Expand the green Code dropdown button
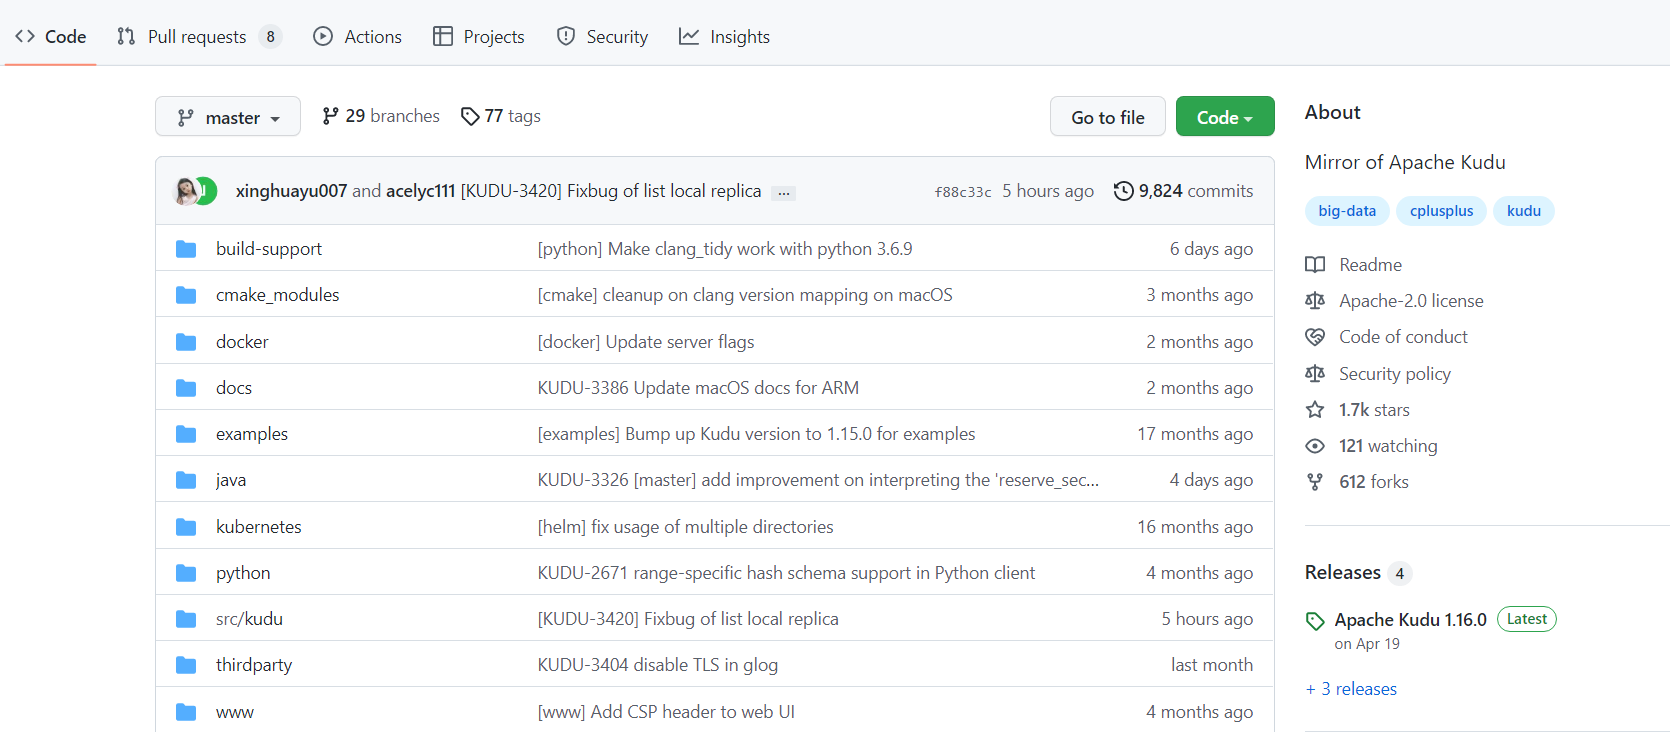 pyautogui.click(x=1225, y=117)
